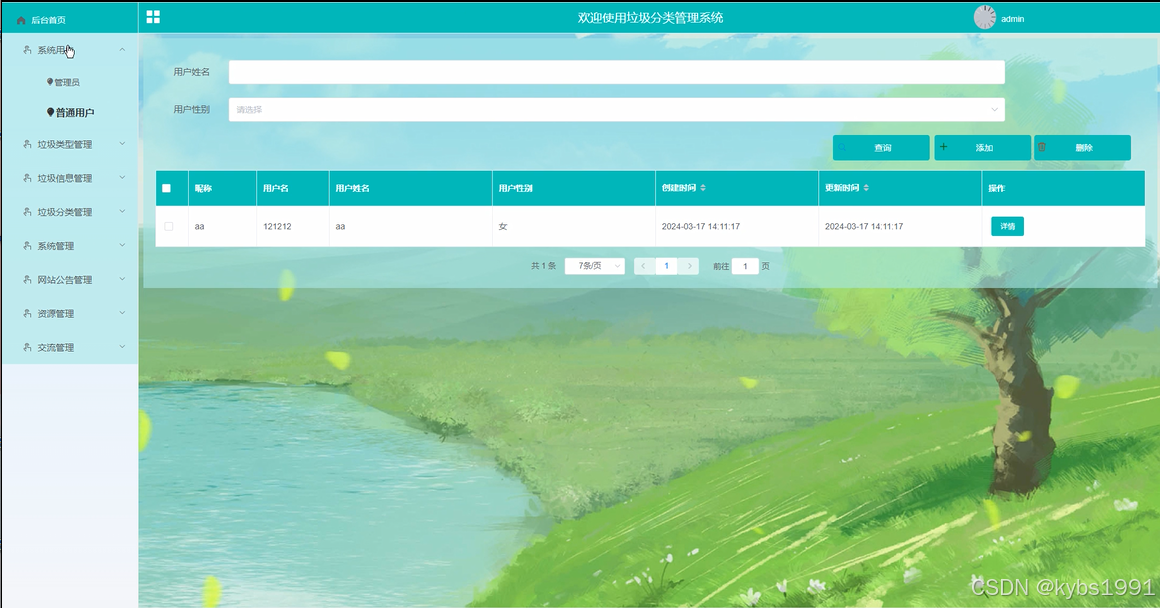Expand the 垃圾信息管理 chevron
This screenshot has height=608, width=1160.
click(122, 178)
